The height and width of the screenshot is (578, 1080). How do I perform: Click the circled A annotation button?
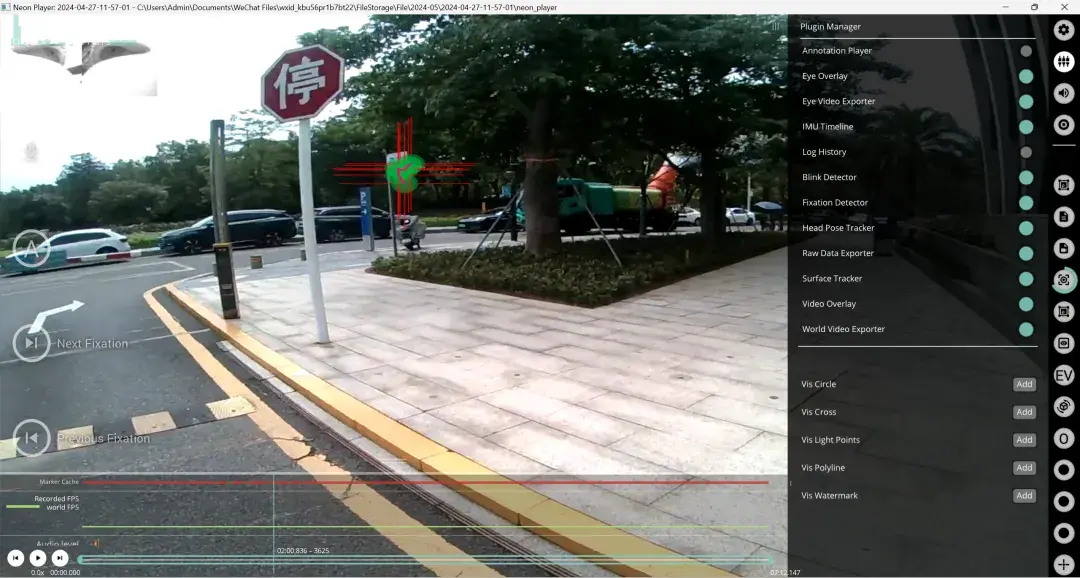tap(31, 249)
